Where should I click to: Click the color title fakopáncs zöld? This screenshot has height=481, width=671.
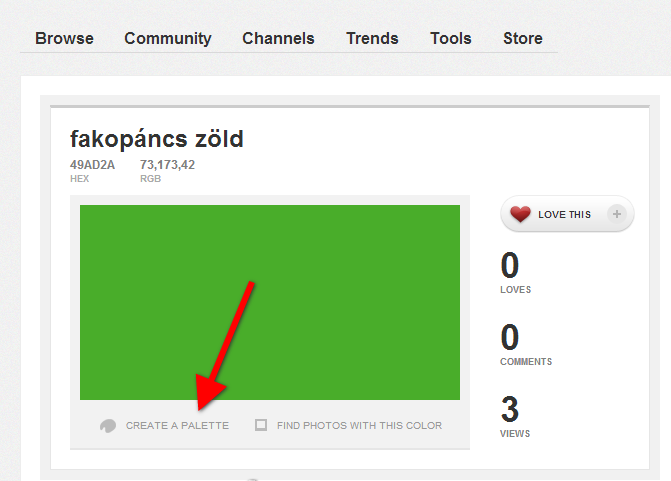[x=157, y=139]
